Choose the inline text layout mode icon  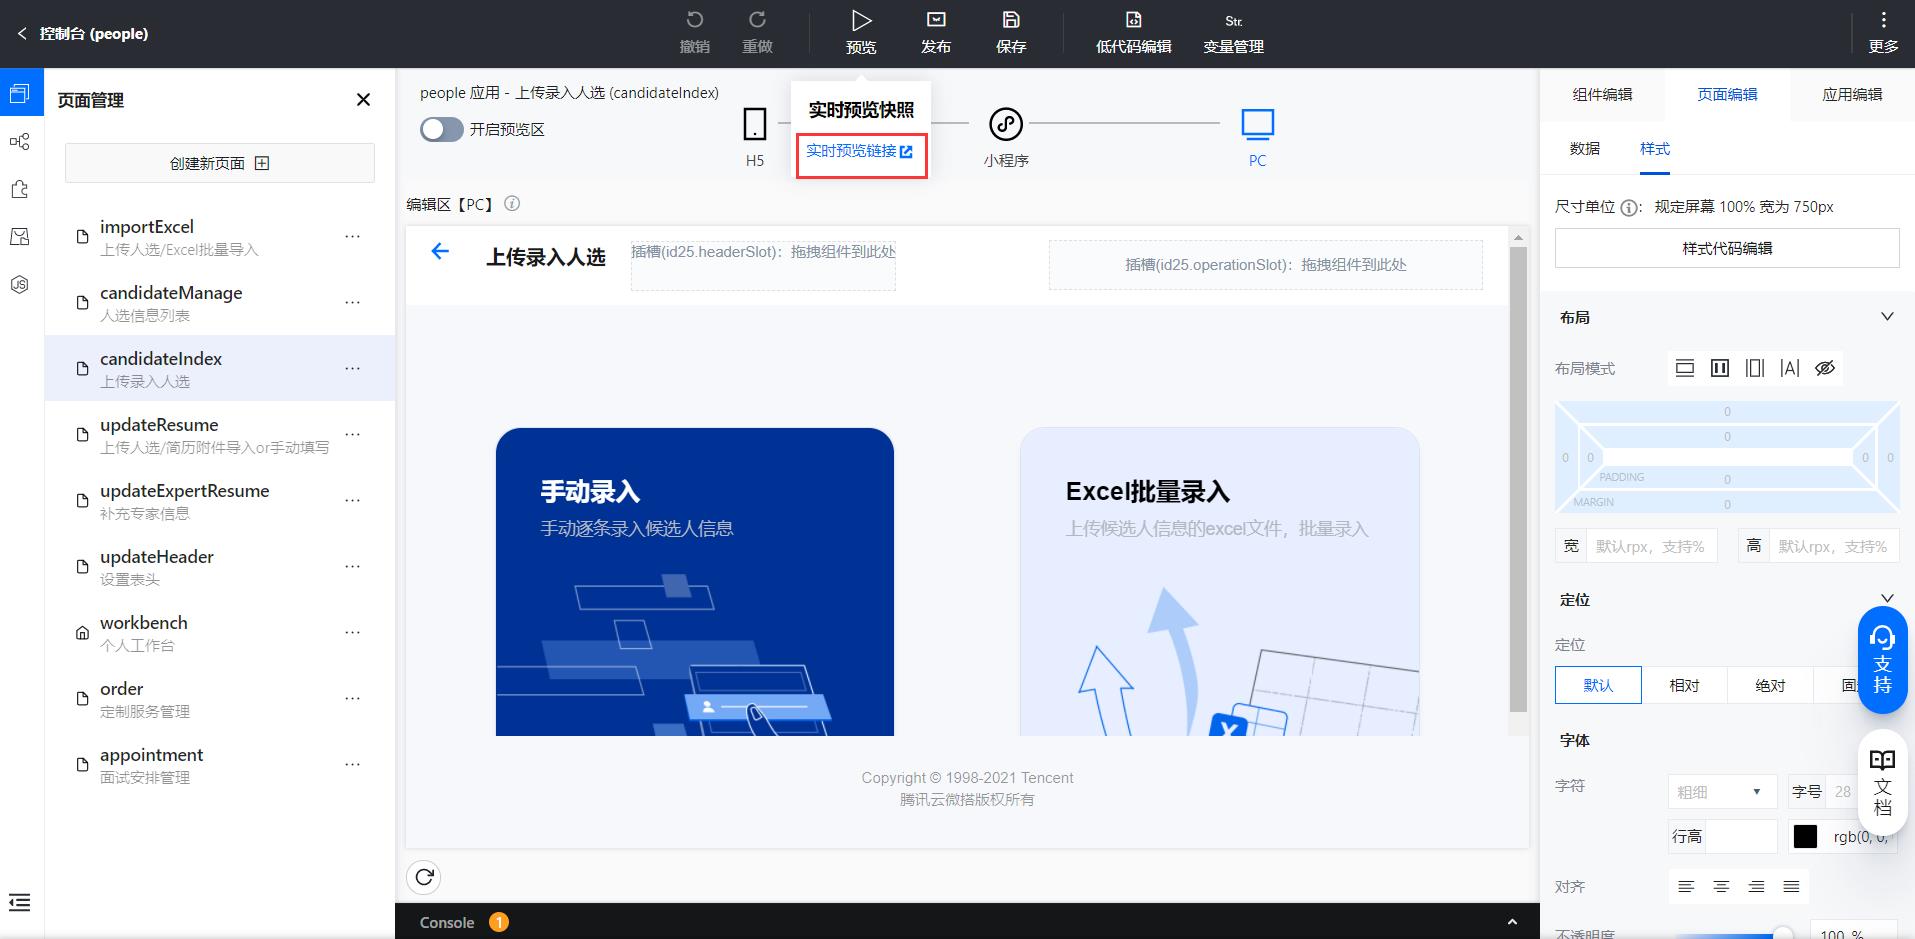[1790, 368]
